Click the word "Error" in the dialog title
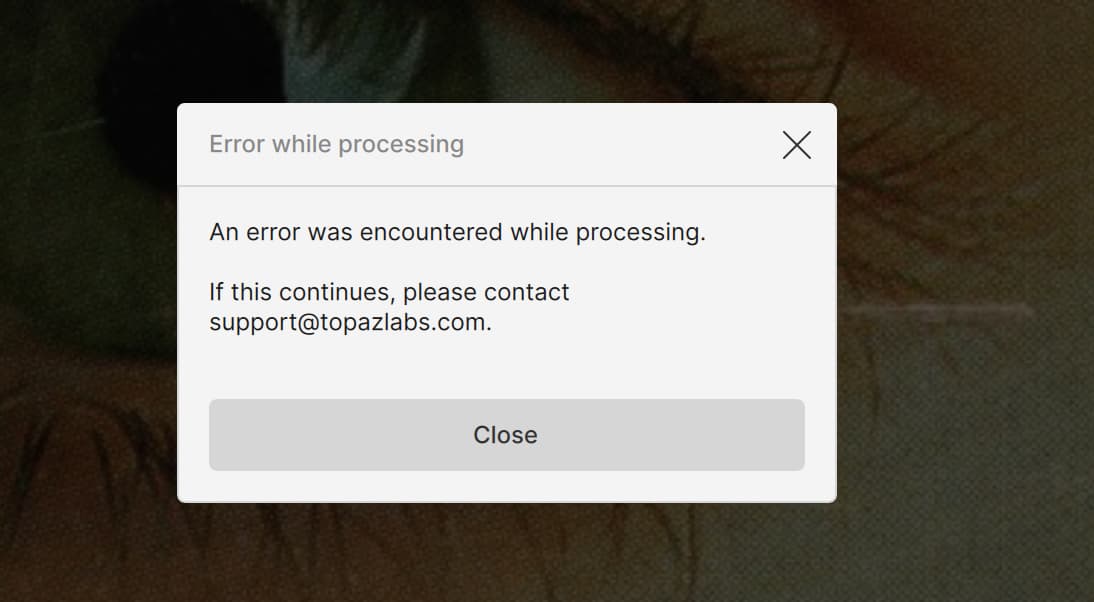The width and height of the screenshot is (1094, 602). (237, 144)
